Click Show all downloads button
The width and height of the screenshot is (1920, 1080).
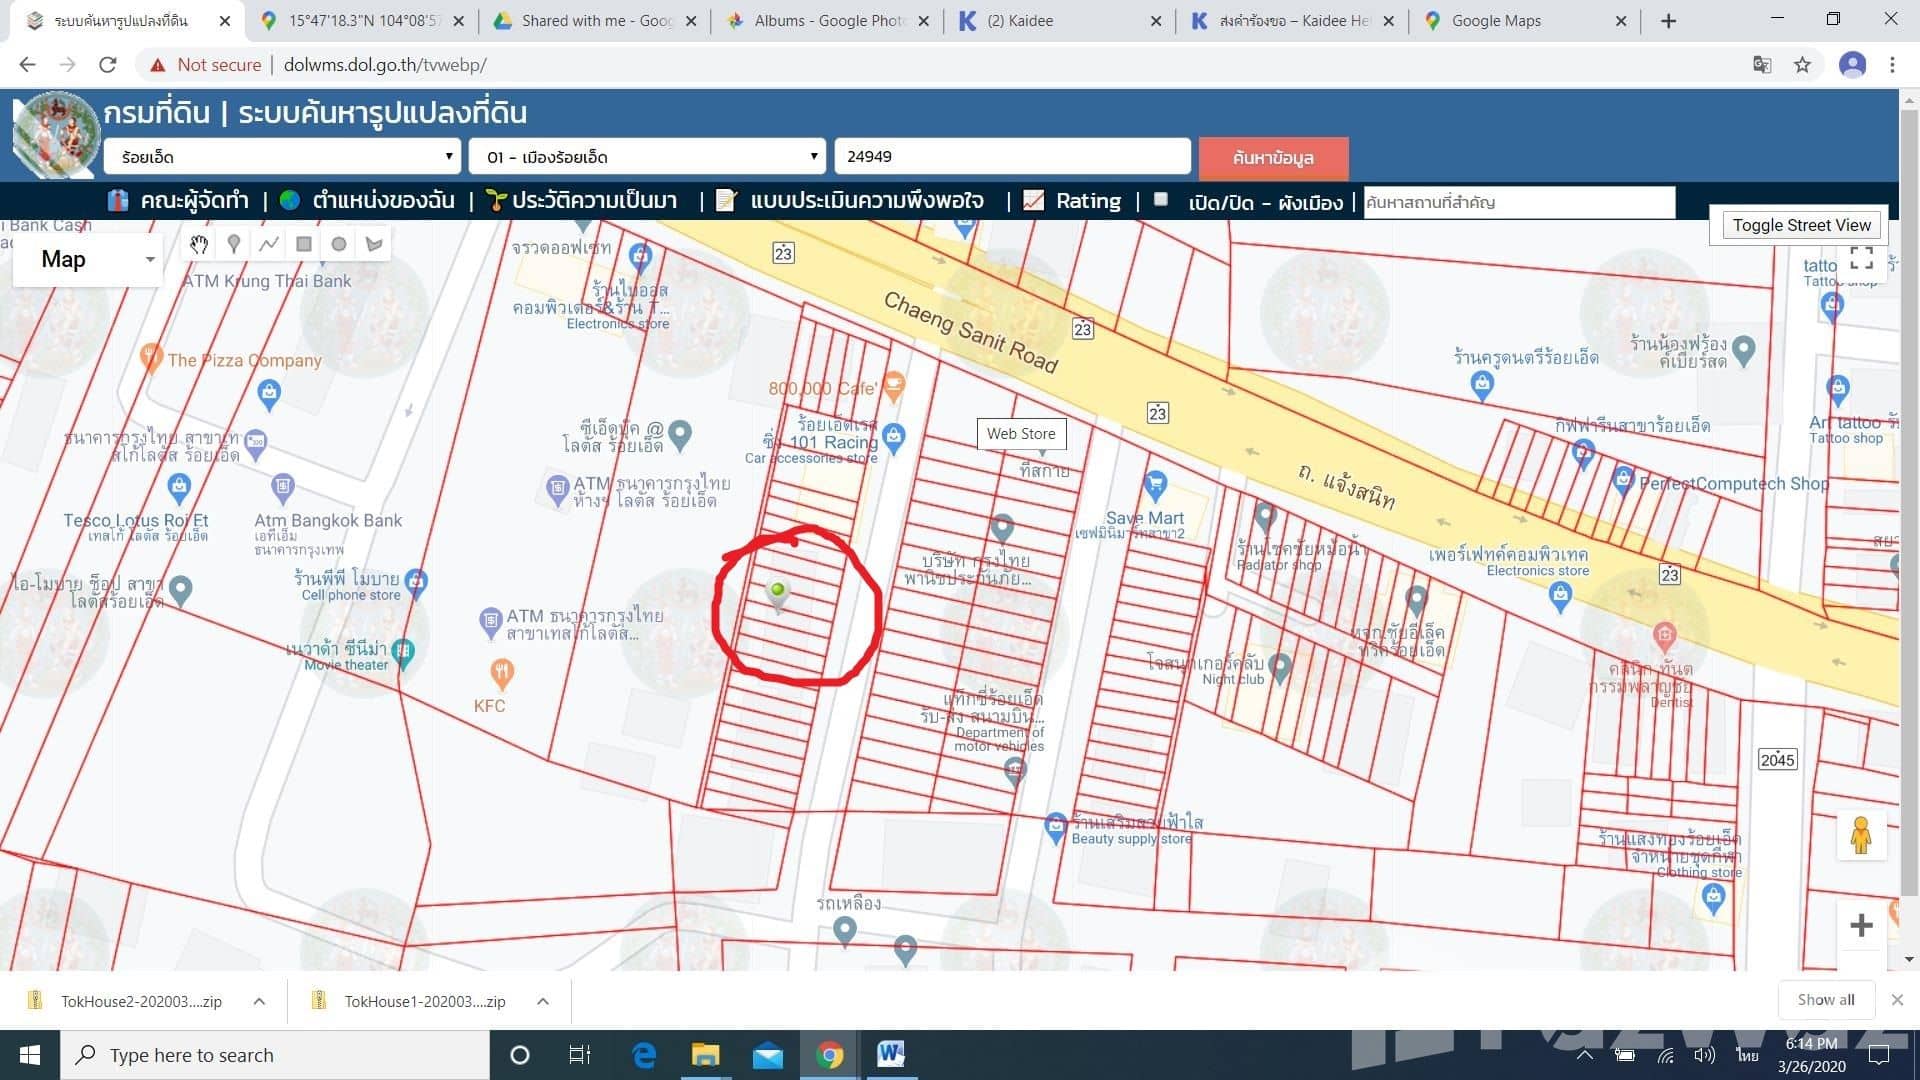coord(1825,1000)
